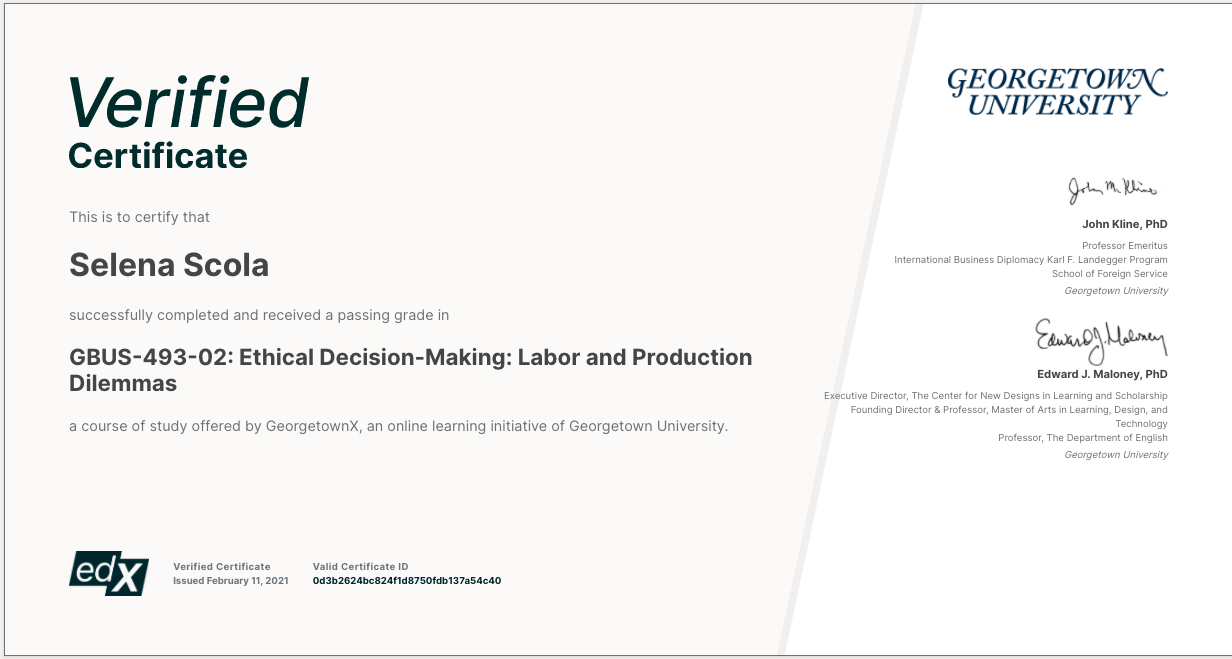Viewport: 1232px width, 659px height.
Task: Click "successfully completed and received a passing grade in"
Action: tap(259, 315)
